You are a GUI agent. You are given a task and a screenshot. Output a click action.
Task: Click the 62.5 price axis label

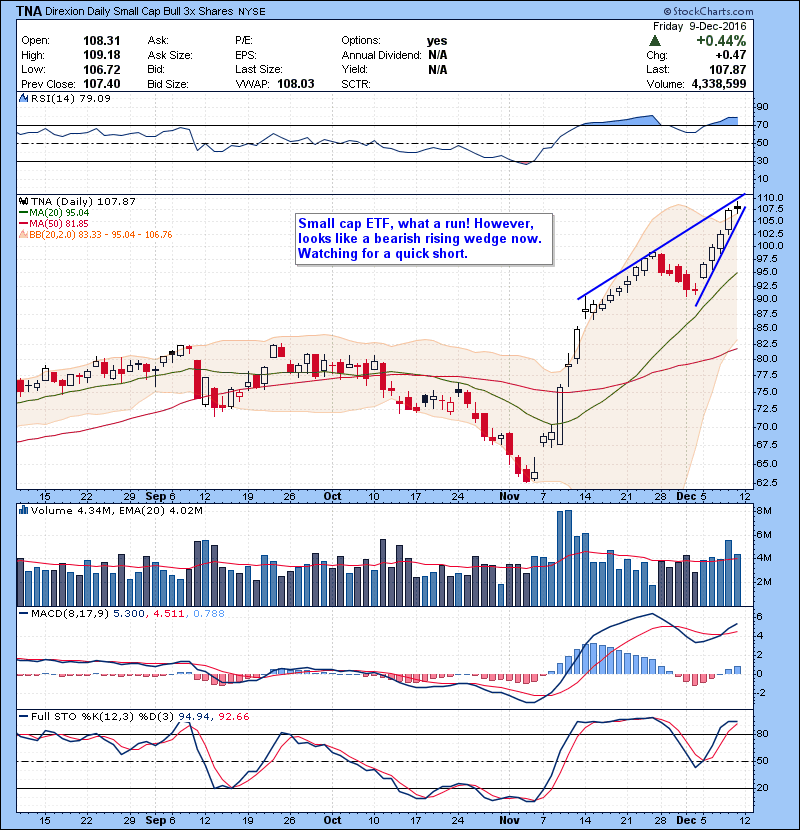click(767, 483)
